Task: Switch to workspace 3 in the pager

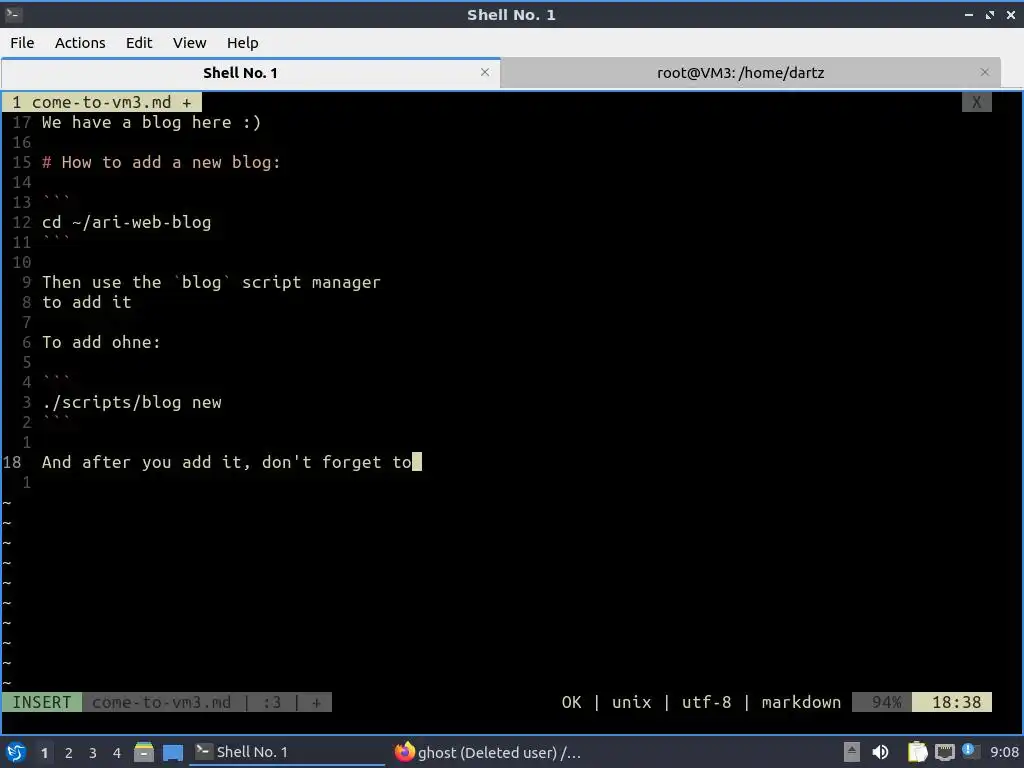Action: [x=93, y=753]
